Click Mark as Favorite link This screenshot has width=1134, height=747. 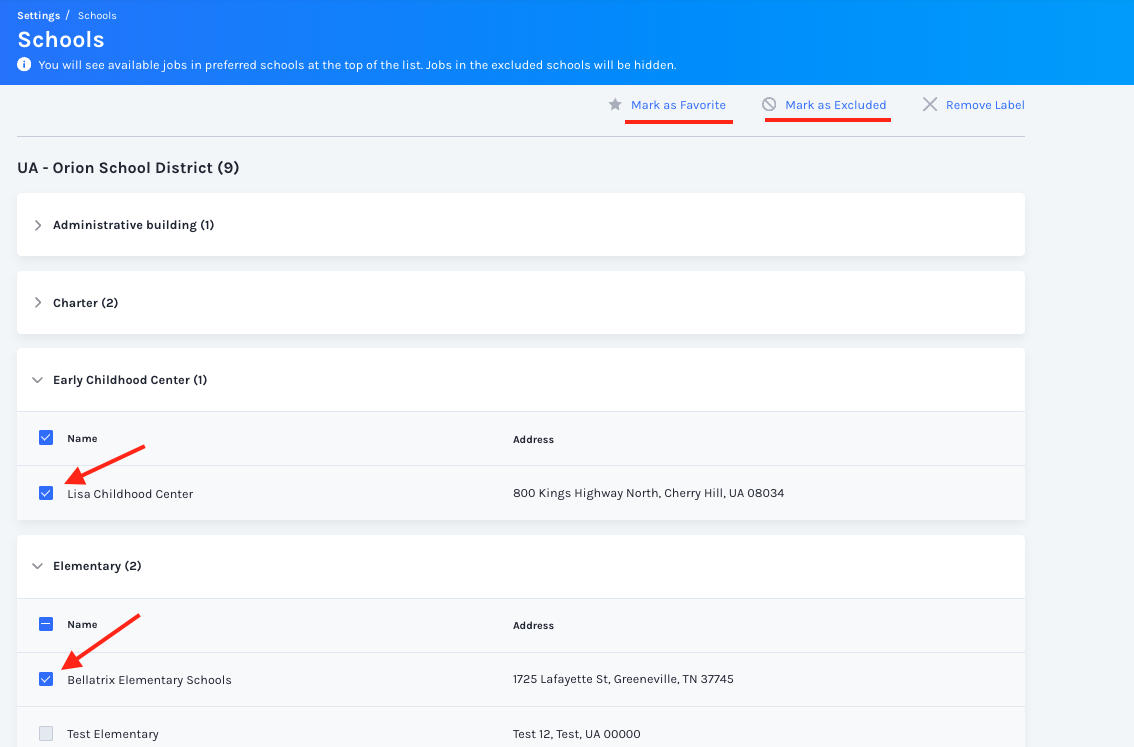click(x=678, y=105)
